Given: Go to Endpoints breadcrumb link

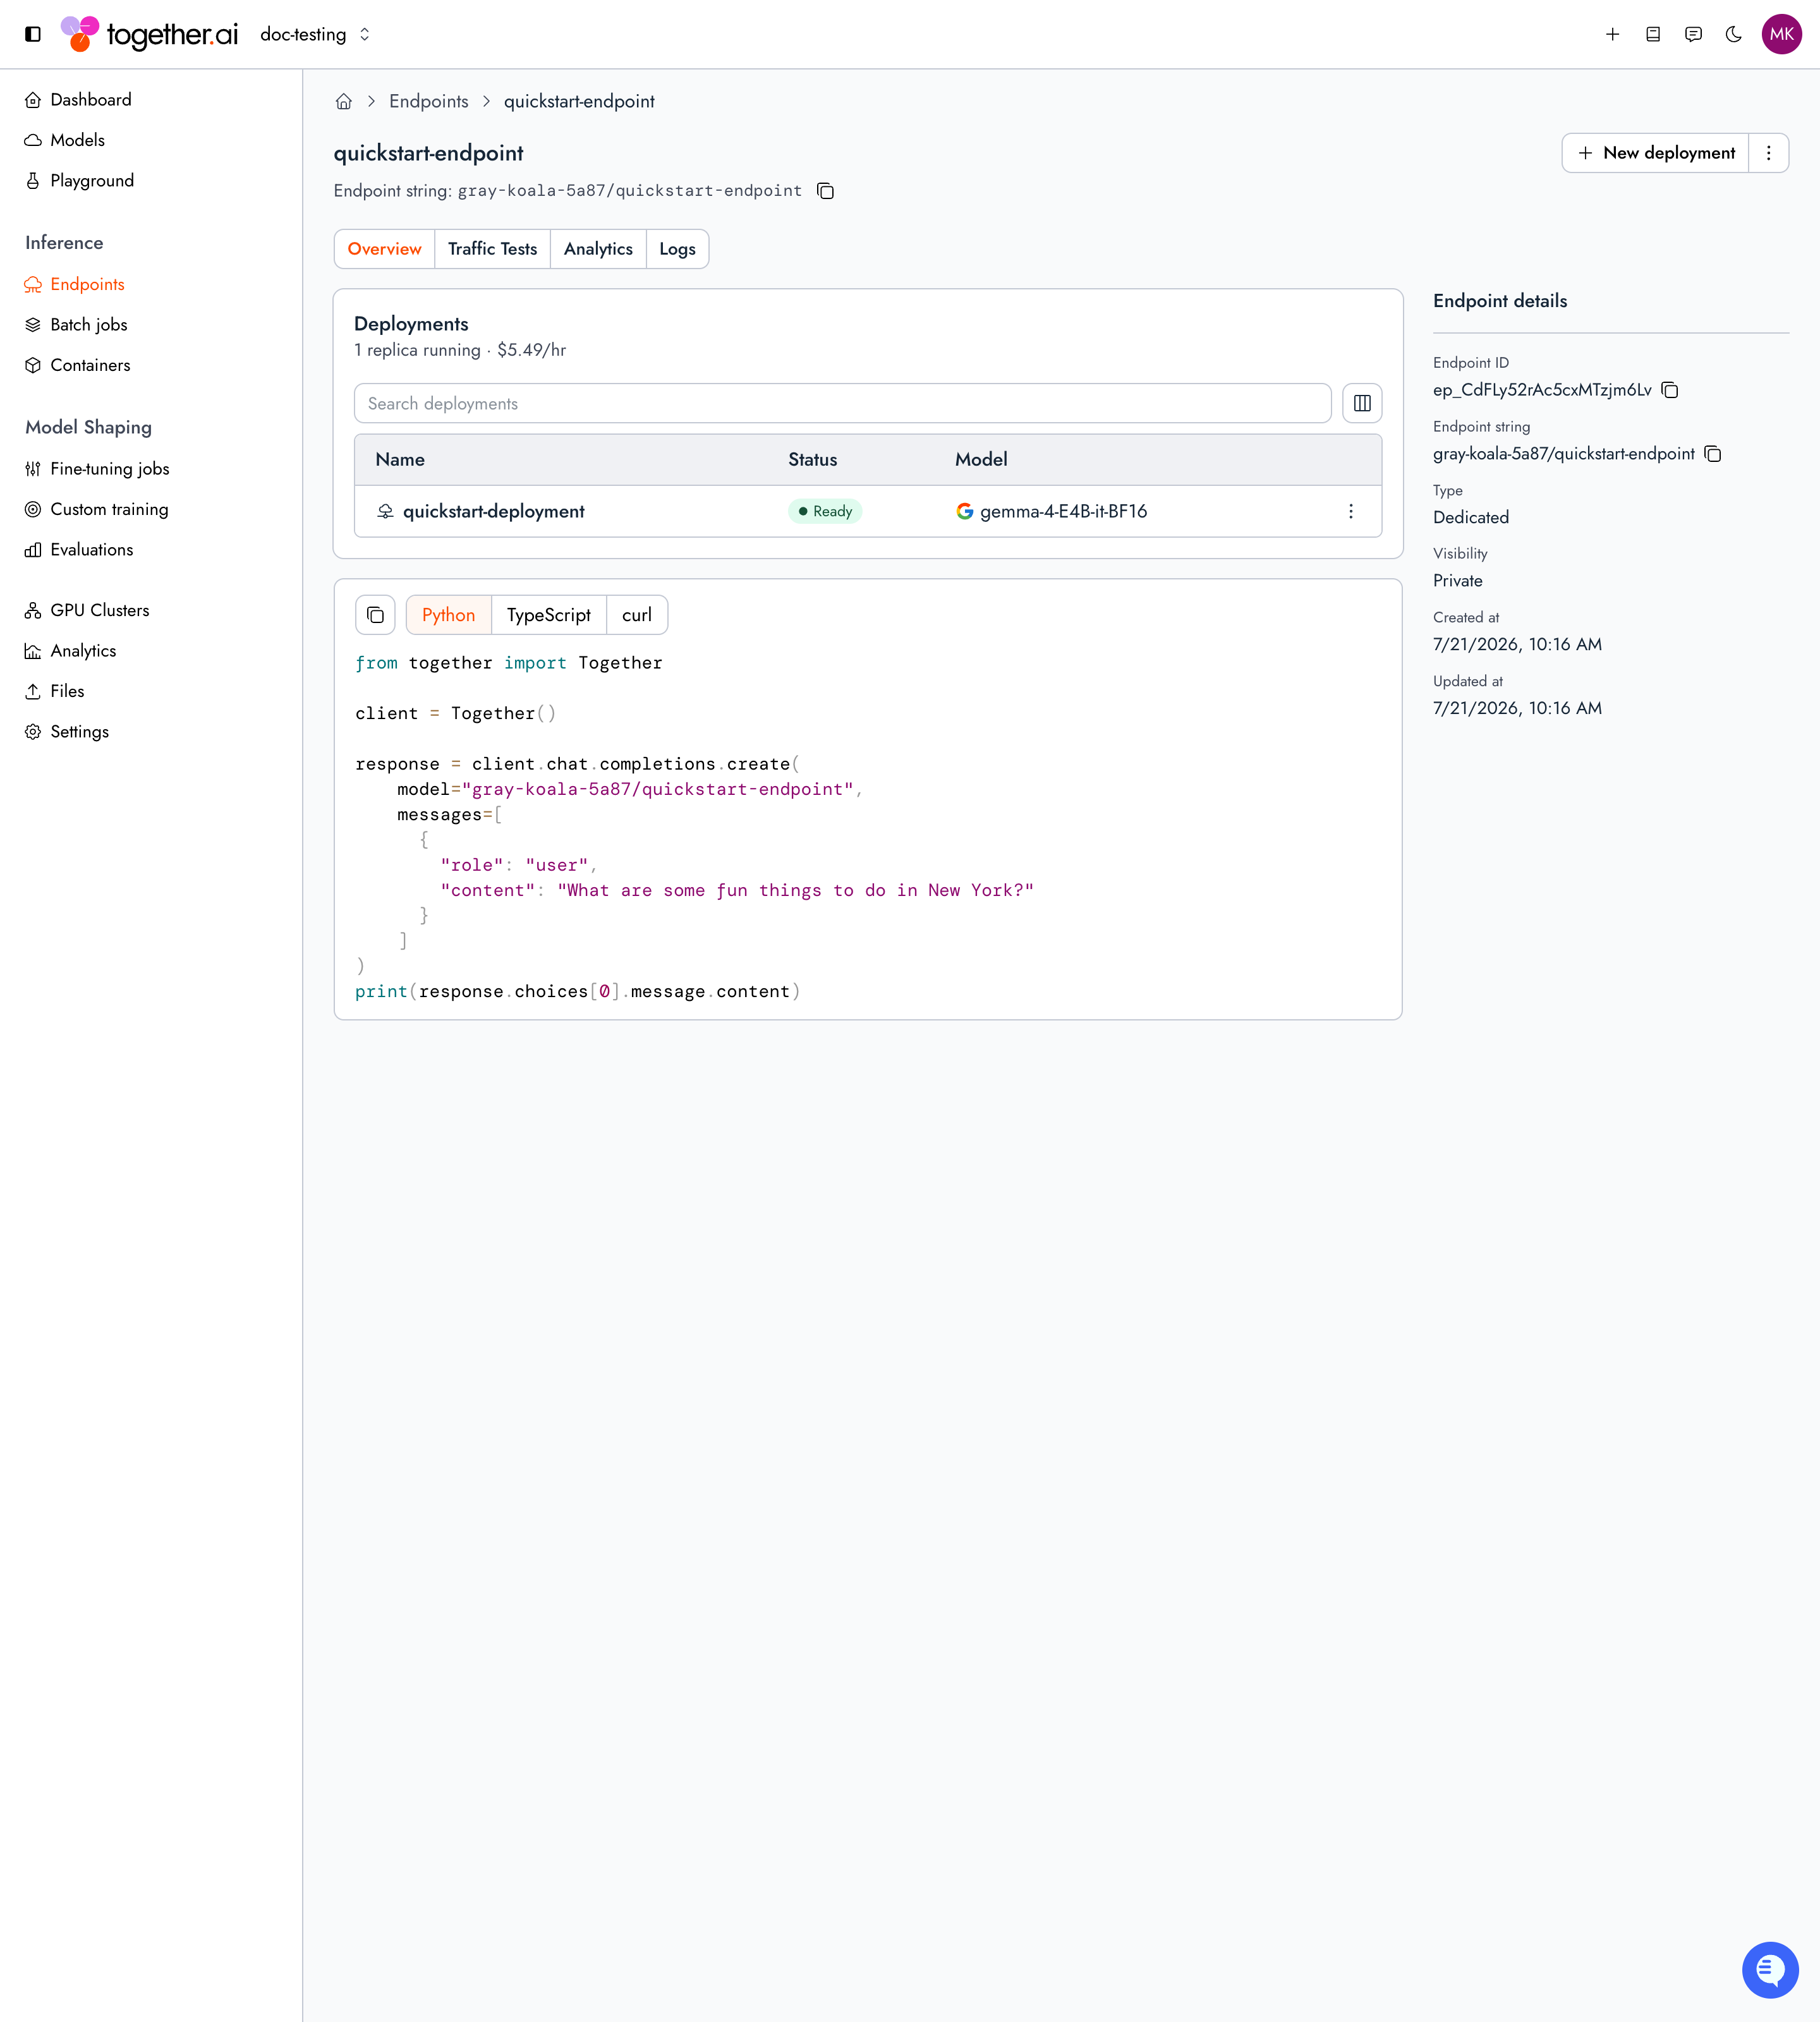Looking at the screenshot, I should point(429,102).
